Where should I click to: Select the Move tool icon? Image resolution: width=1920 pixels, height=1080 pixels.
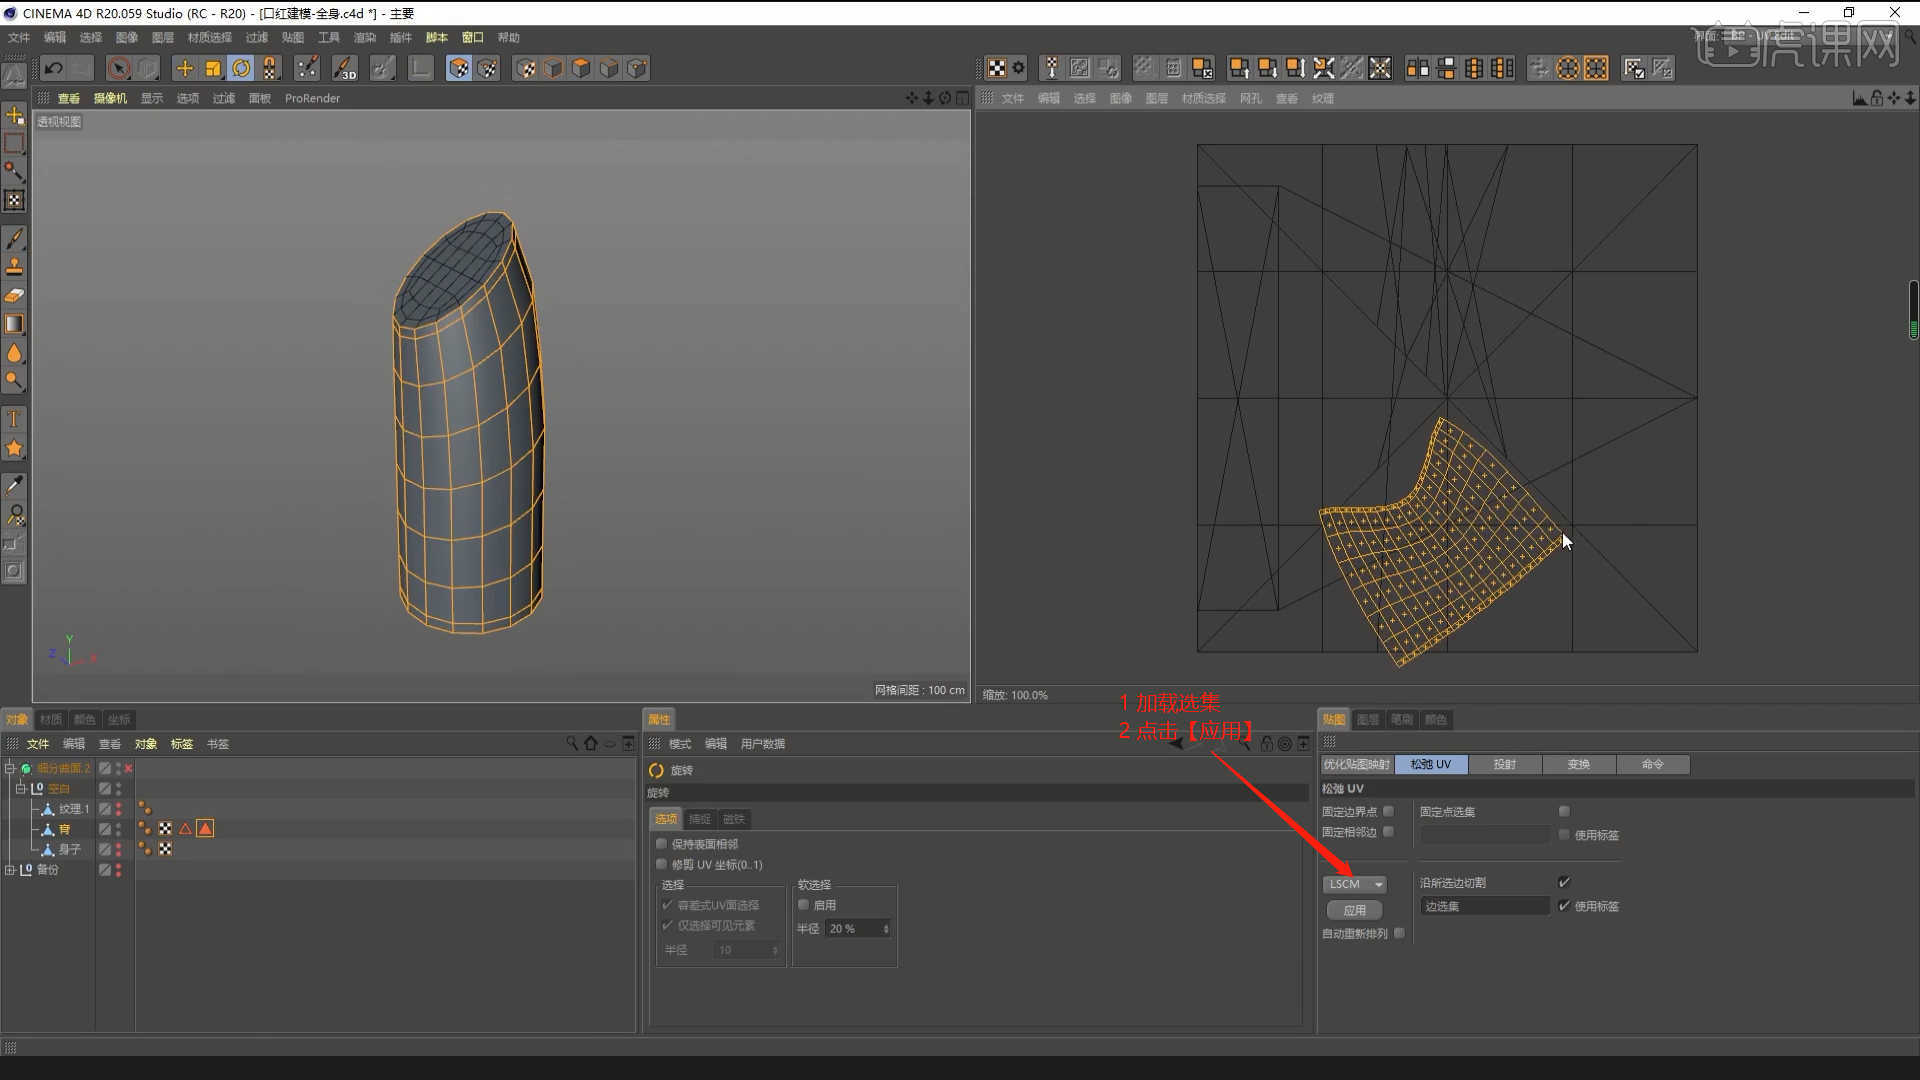pos(184,68)
